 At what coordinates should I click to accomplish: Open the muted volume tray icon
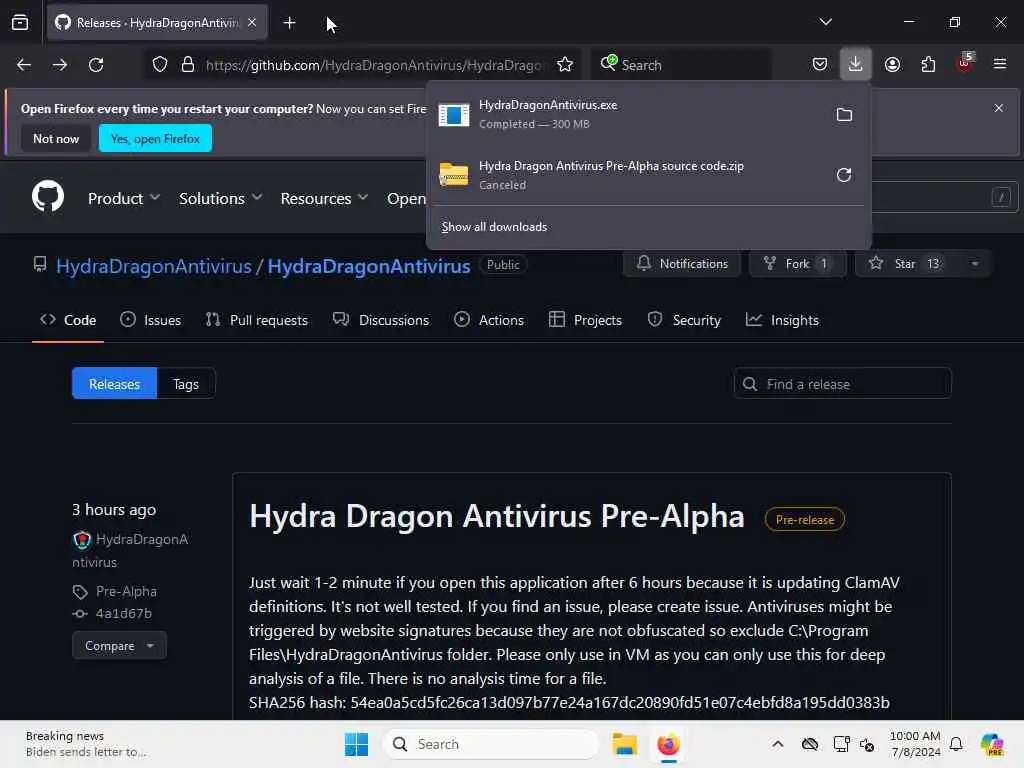point(867,744)
